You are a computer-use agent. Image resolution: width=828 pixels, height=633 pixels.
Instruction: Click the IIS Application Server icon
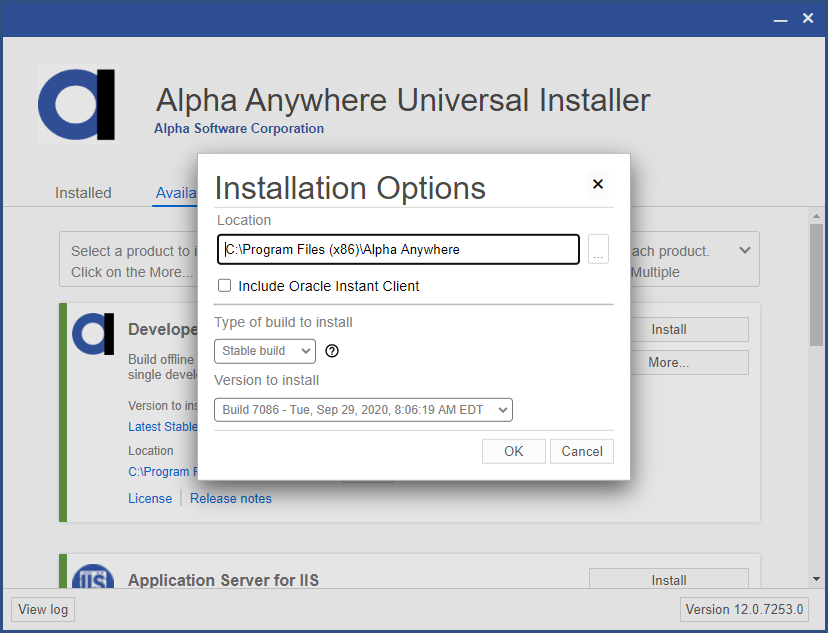tap(93, 576)
